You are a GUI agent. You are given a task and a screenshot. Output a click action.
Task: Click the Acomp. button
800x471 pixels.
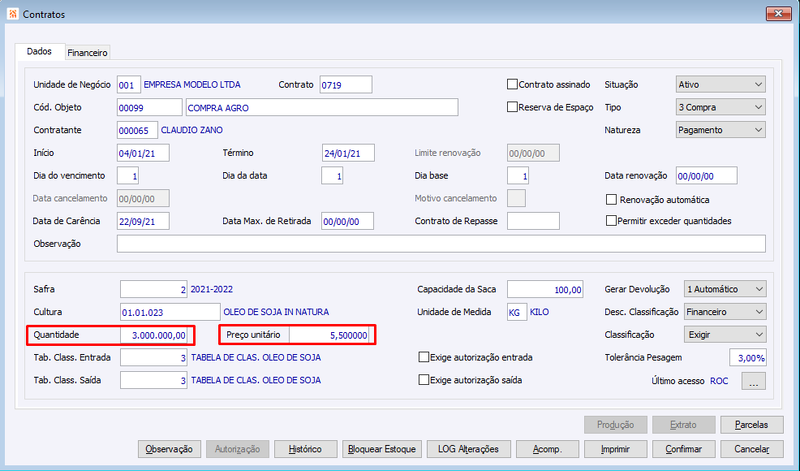pos(547,449)
